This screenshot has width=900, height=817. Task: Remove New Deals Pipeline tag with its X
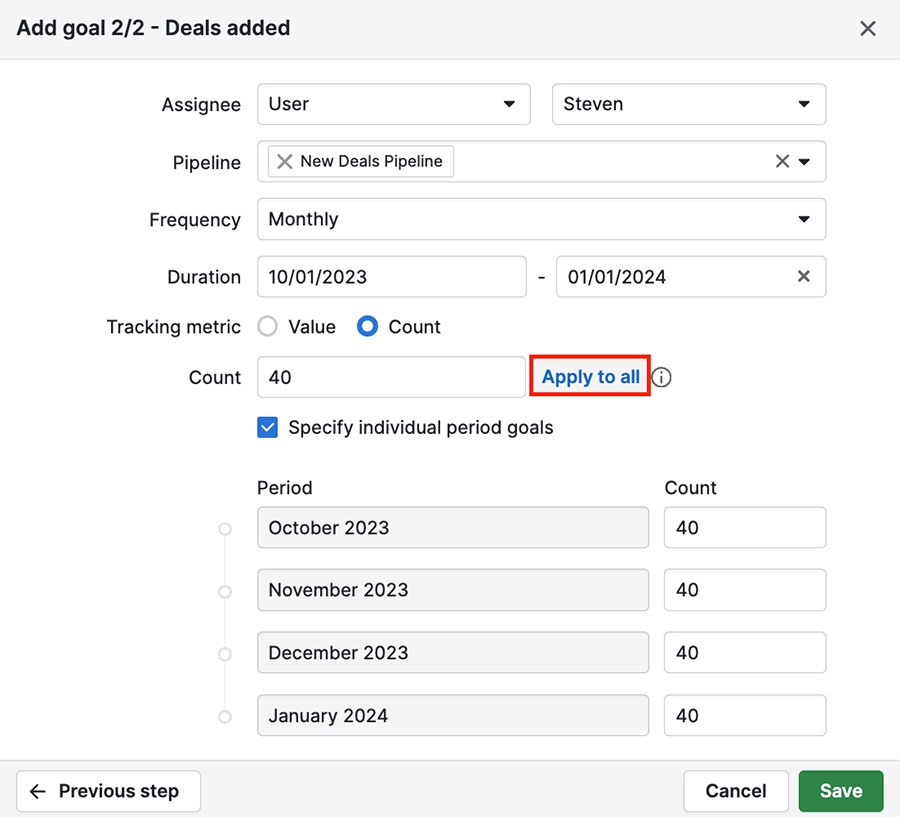tap(285, 161)
